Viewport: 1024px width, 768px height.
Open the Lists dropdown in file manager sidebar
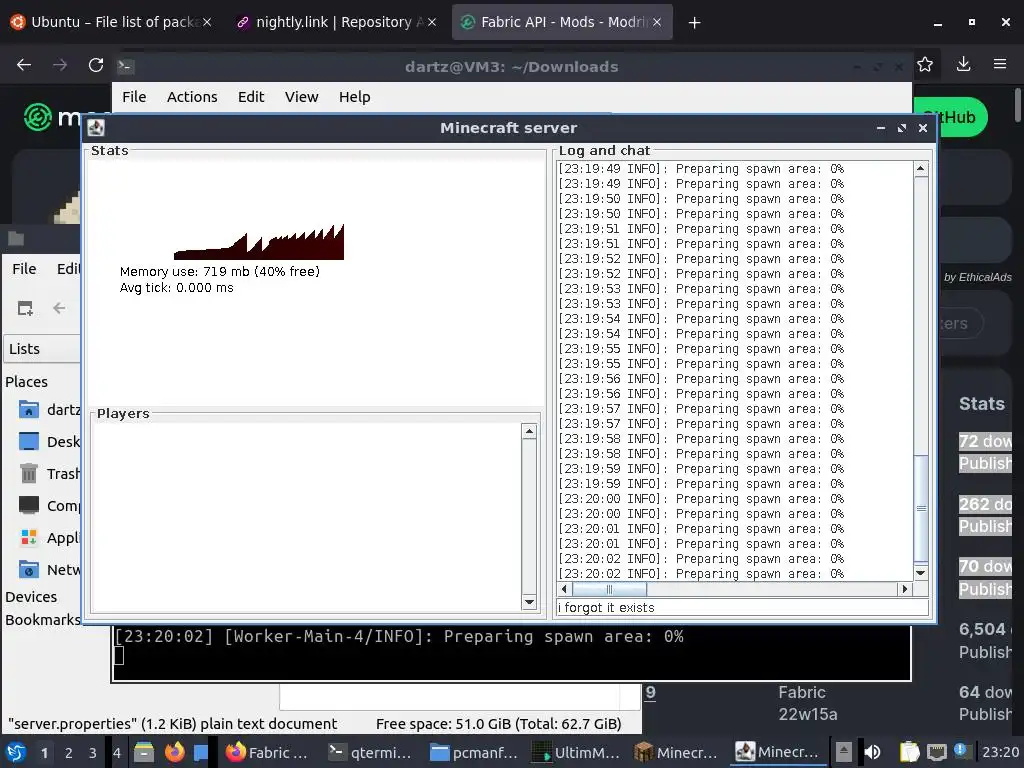[42, 349]
